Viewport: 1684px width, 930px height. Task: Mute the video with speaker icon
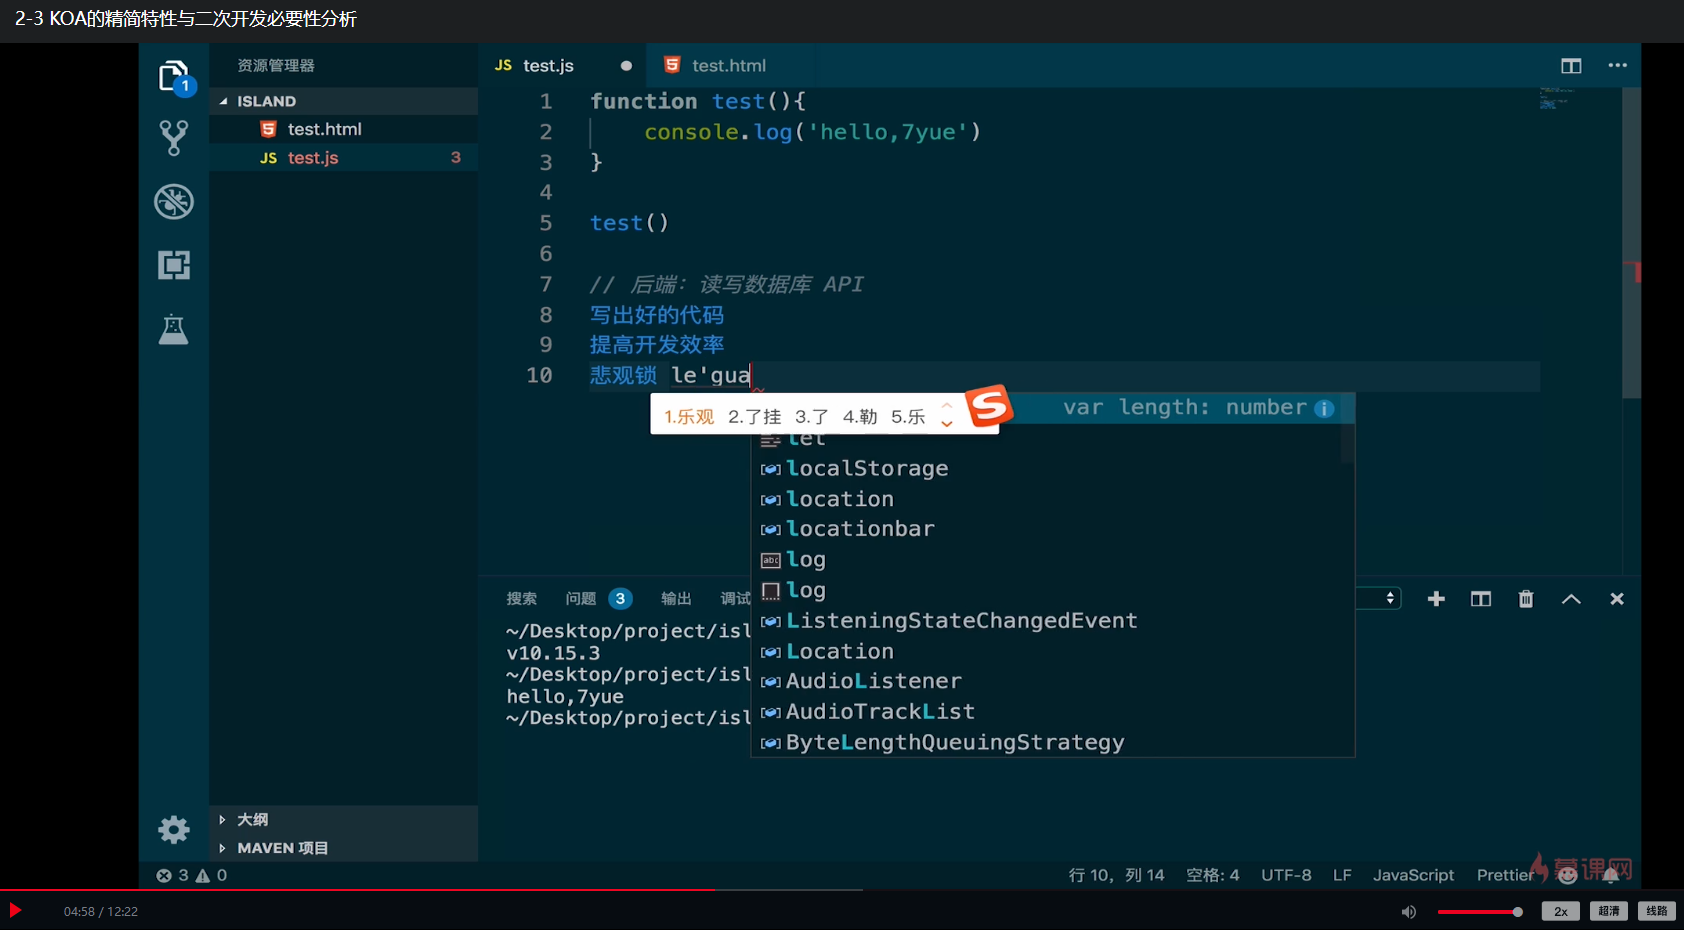tap(1409, 911)
